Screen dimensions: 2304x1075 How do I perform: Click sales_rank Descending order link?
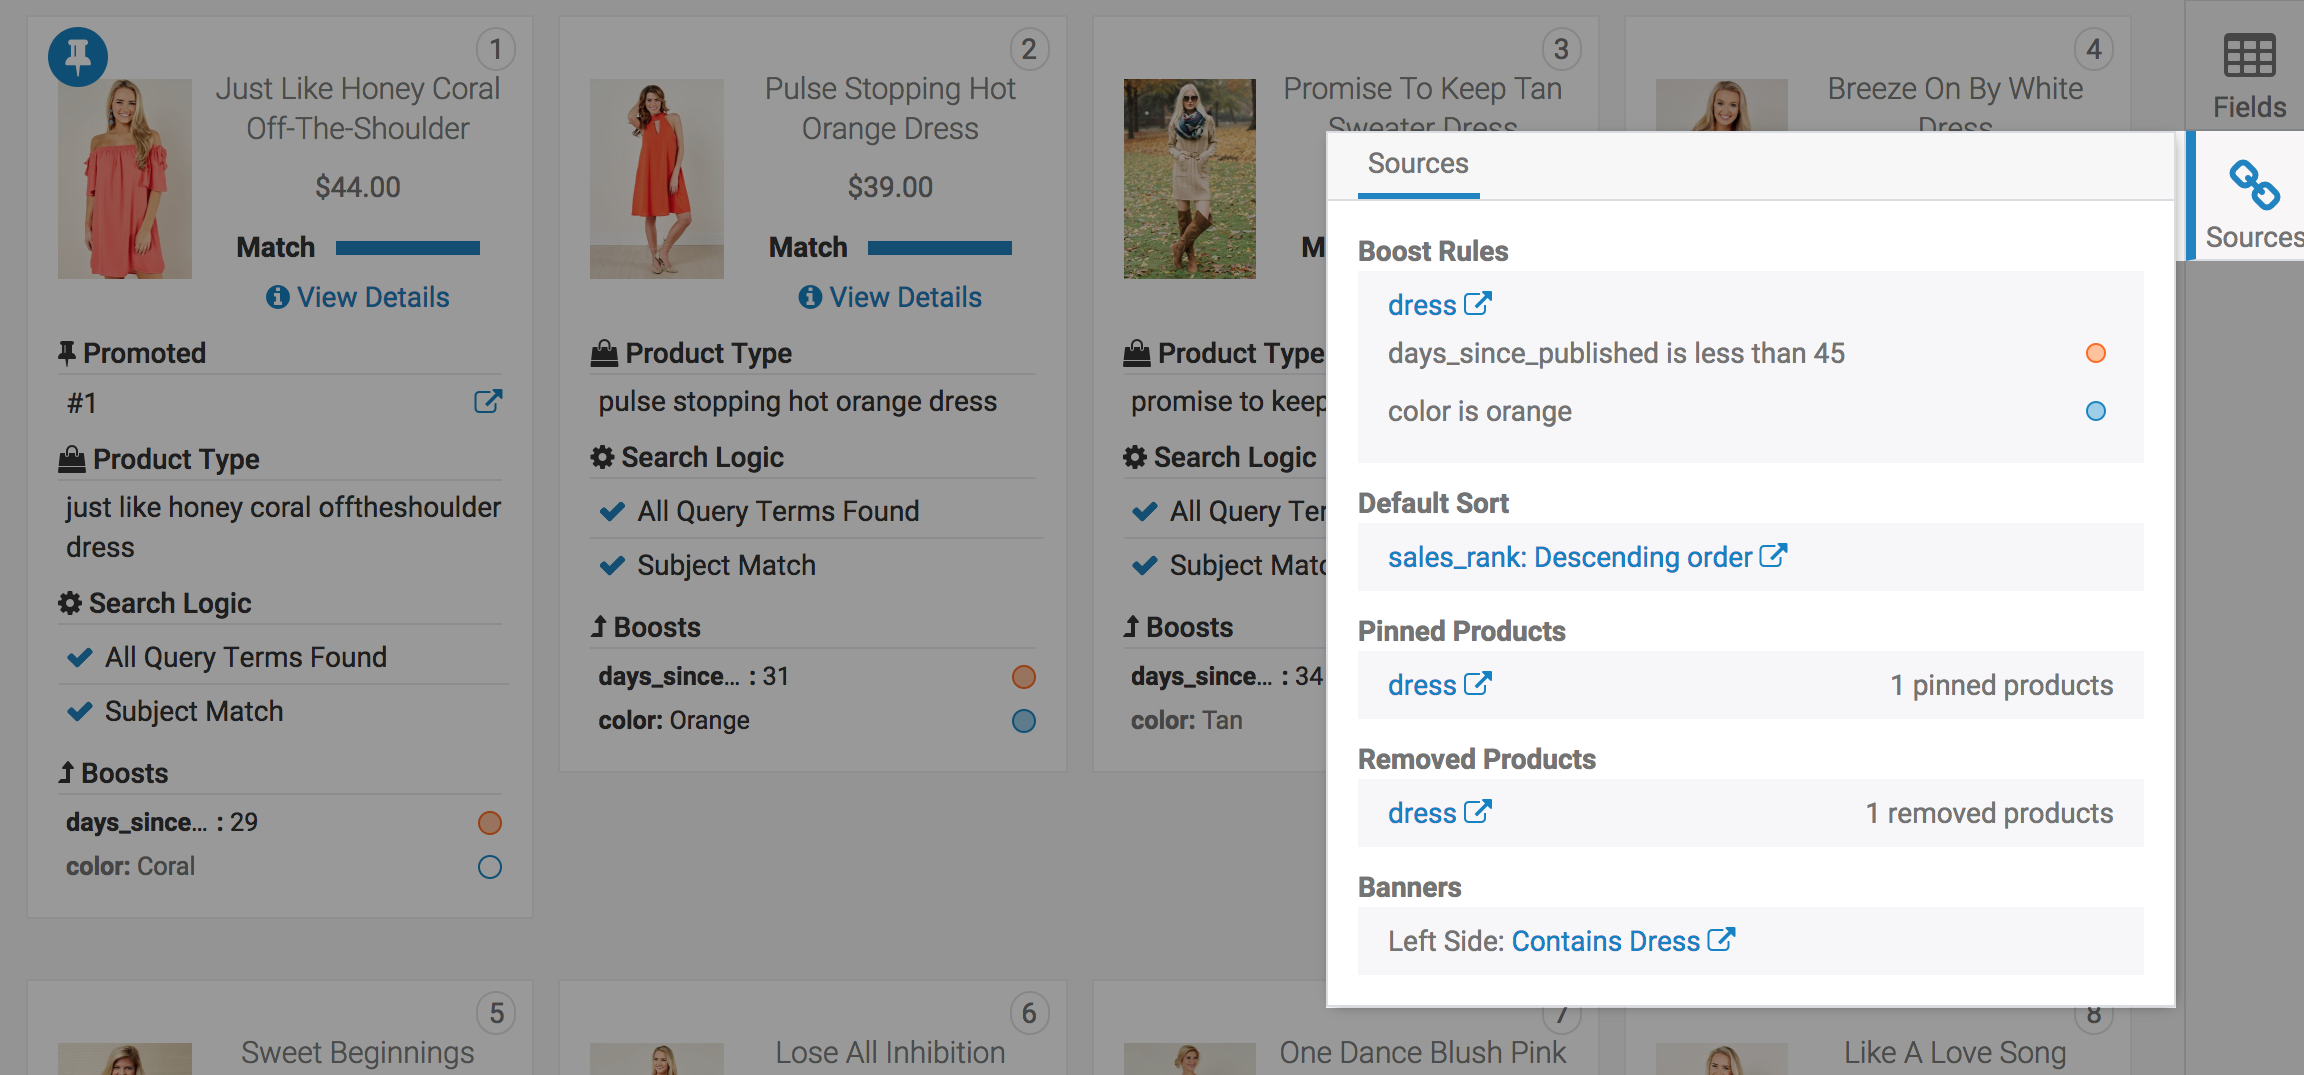tap(1569, 557)
